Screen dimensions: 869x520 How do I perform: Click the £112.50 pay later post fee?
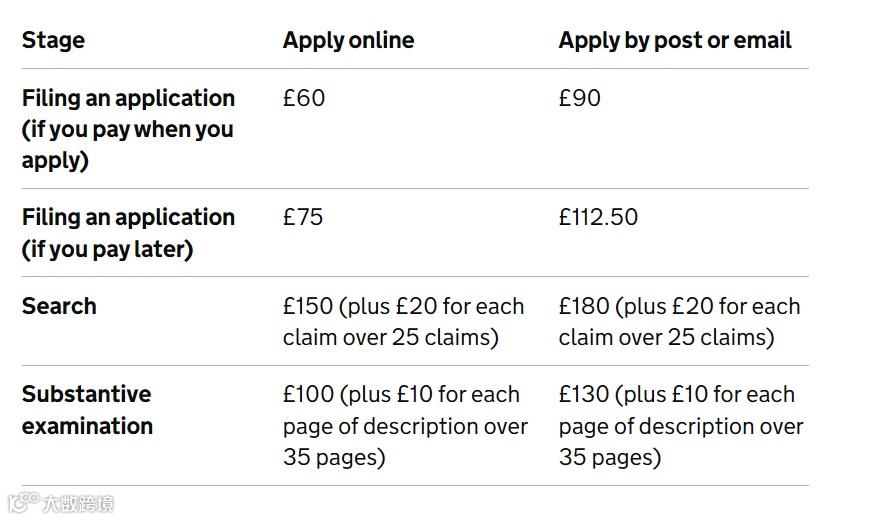598,217
